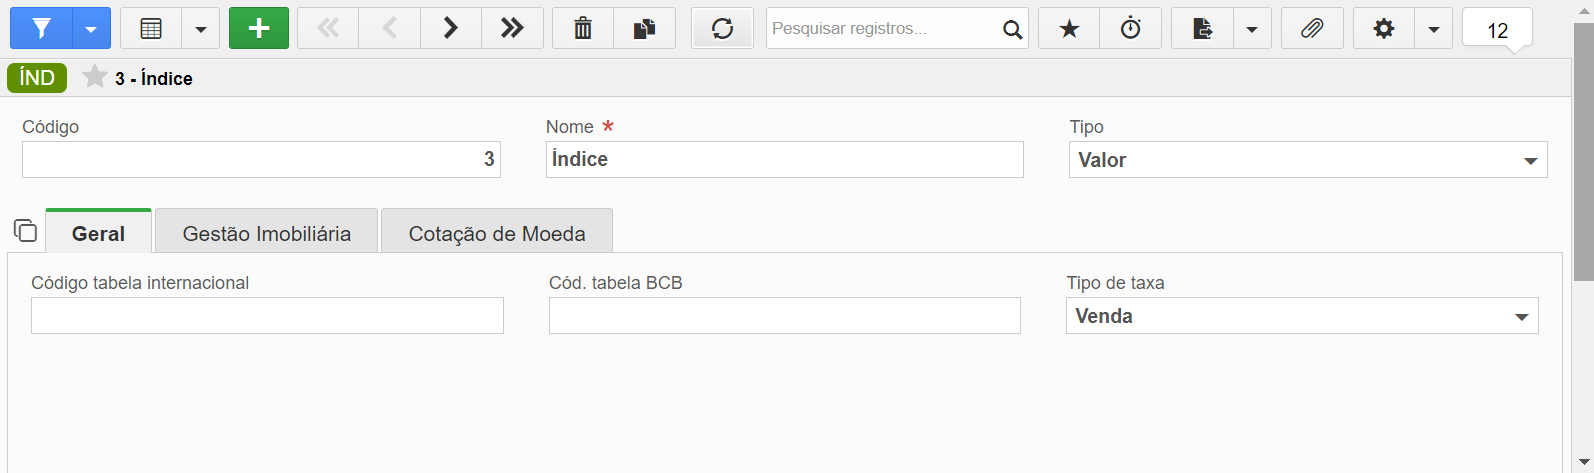Click the blue filter funnel icon
This screenshot has height=473, width=1594.
point(41,29)
